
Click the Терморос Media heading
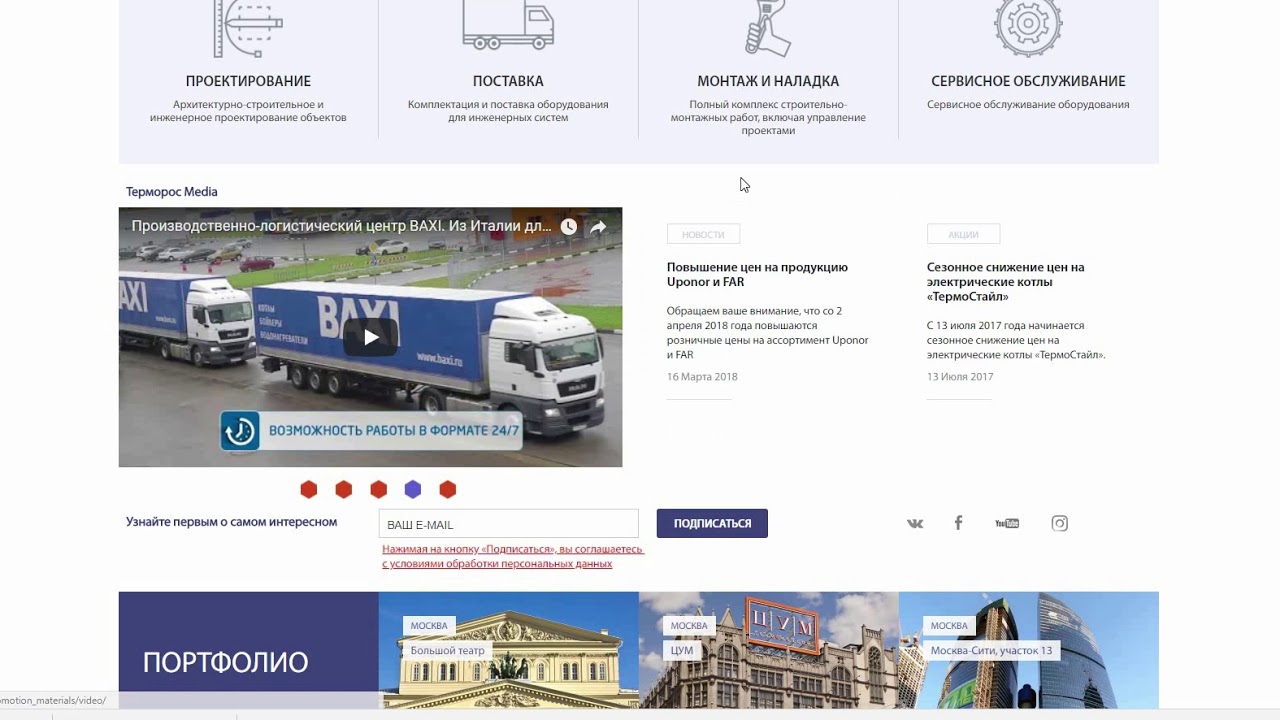coord(171,192)
